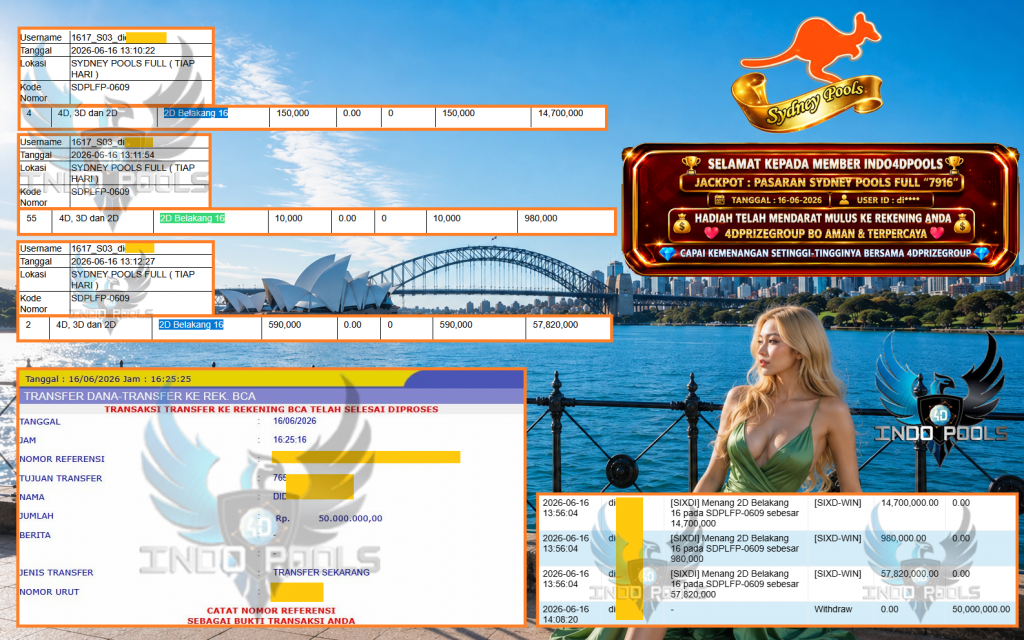Image resolution: width=1024 pixels, height=640 pixels.
Task: Click the diamond icon ending the CAPAI KEMENANGAN line
Action: click(982, 253)
